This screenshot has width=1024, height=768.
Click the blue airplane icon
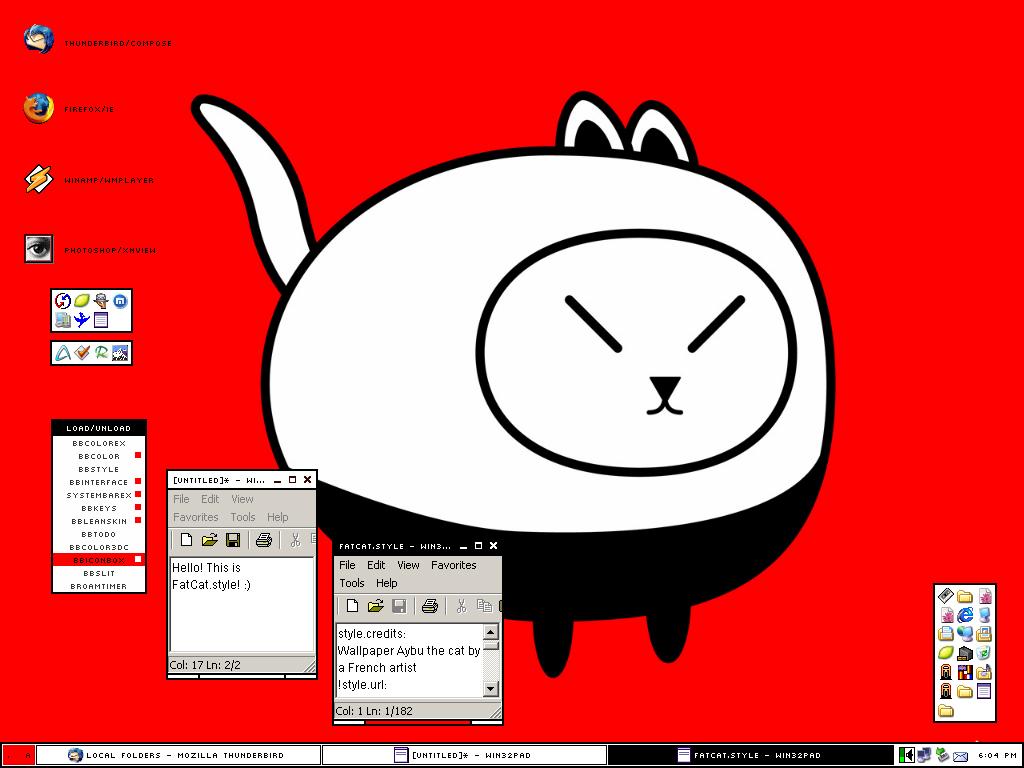[82, 319]
